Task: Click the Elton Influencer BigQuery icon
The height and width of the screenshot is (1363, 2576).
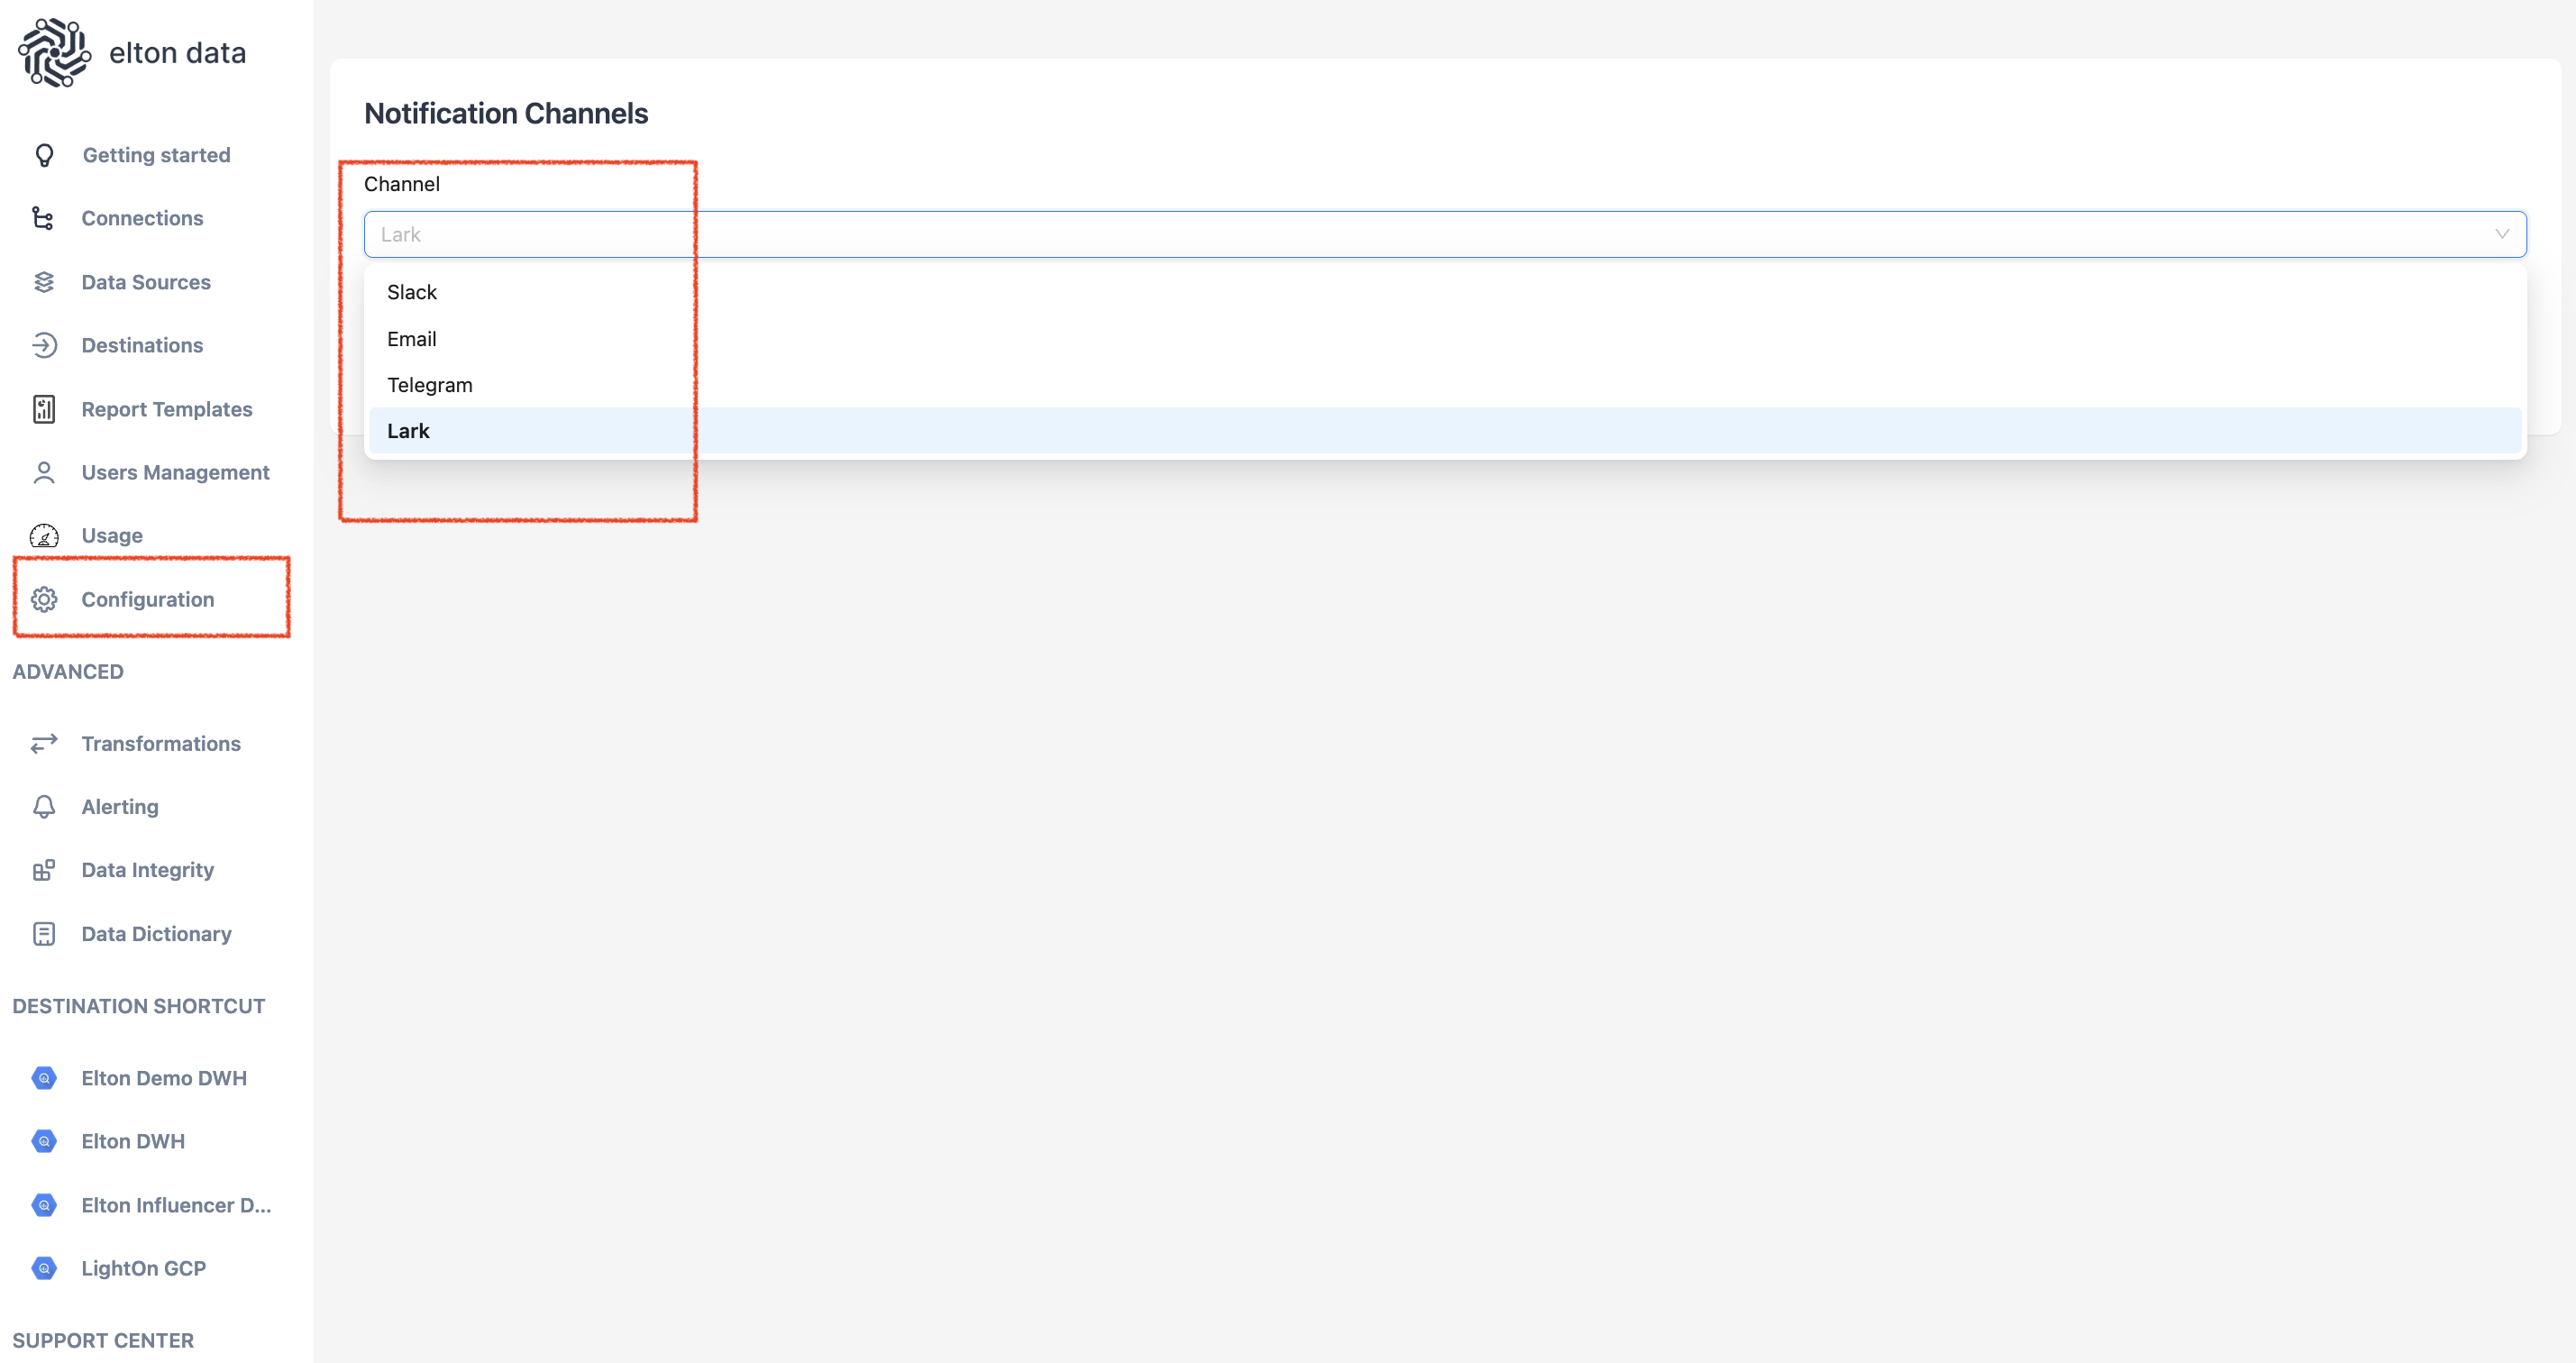Action: coord(44,1205)
